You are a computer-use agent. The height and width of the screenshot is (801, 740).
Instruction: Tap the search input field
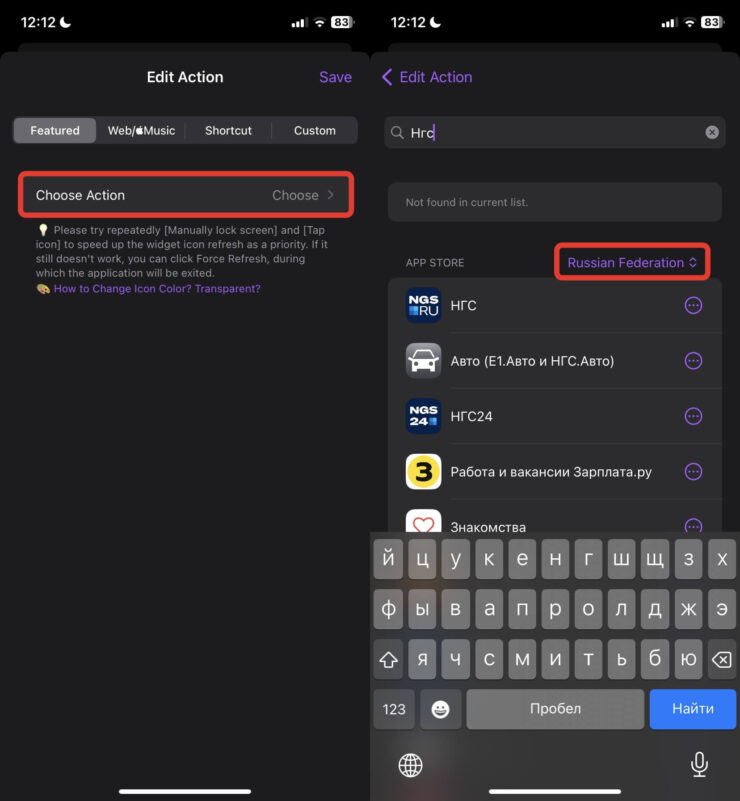point(550,132)
